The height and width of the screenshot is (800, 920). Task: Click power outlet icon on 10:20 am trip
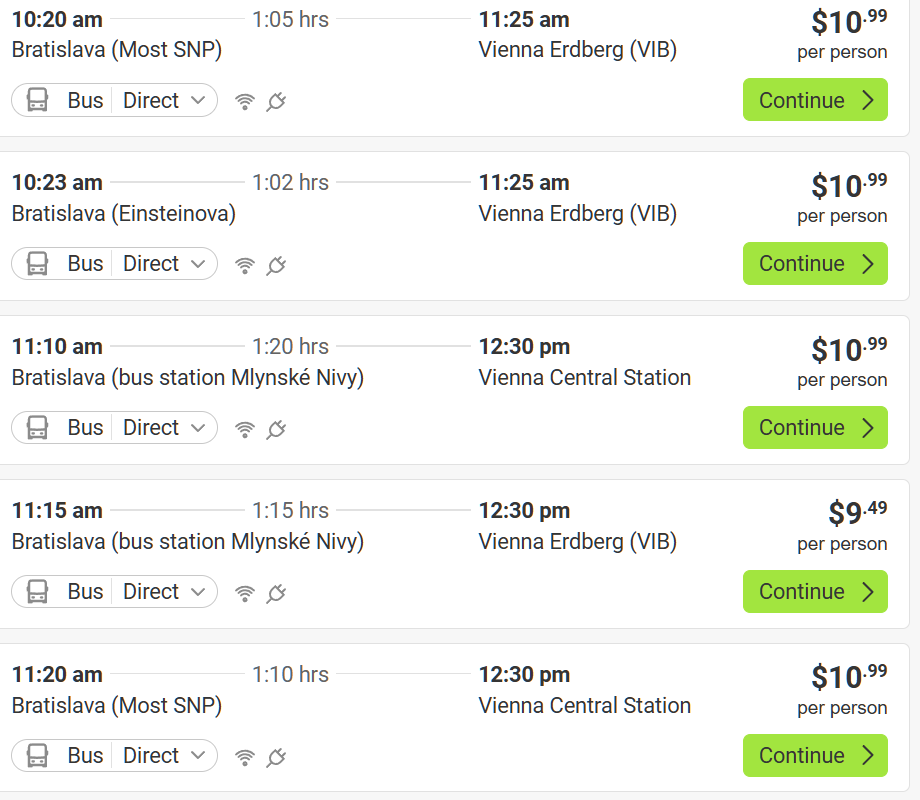tap(277, 101)
